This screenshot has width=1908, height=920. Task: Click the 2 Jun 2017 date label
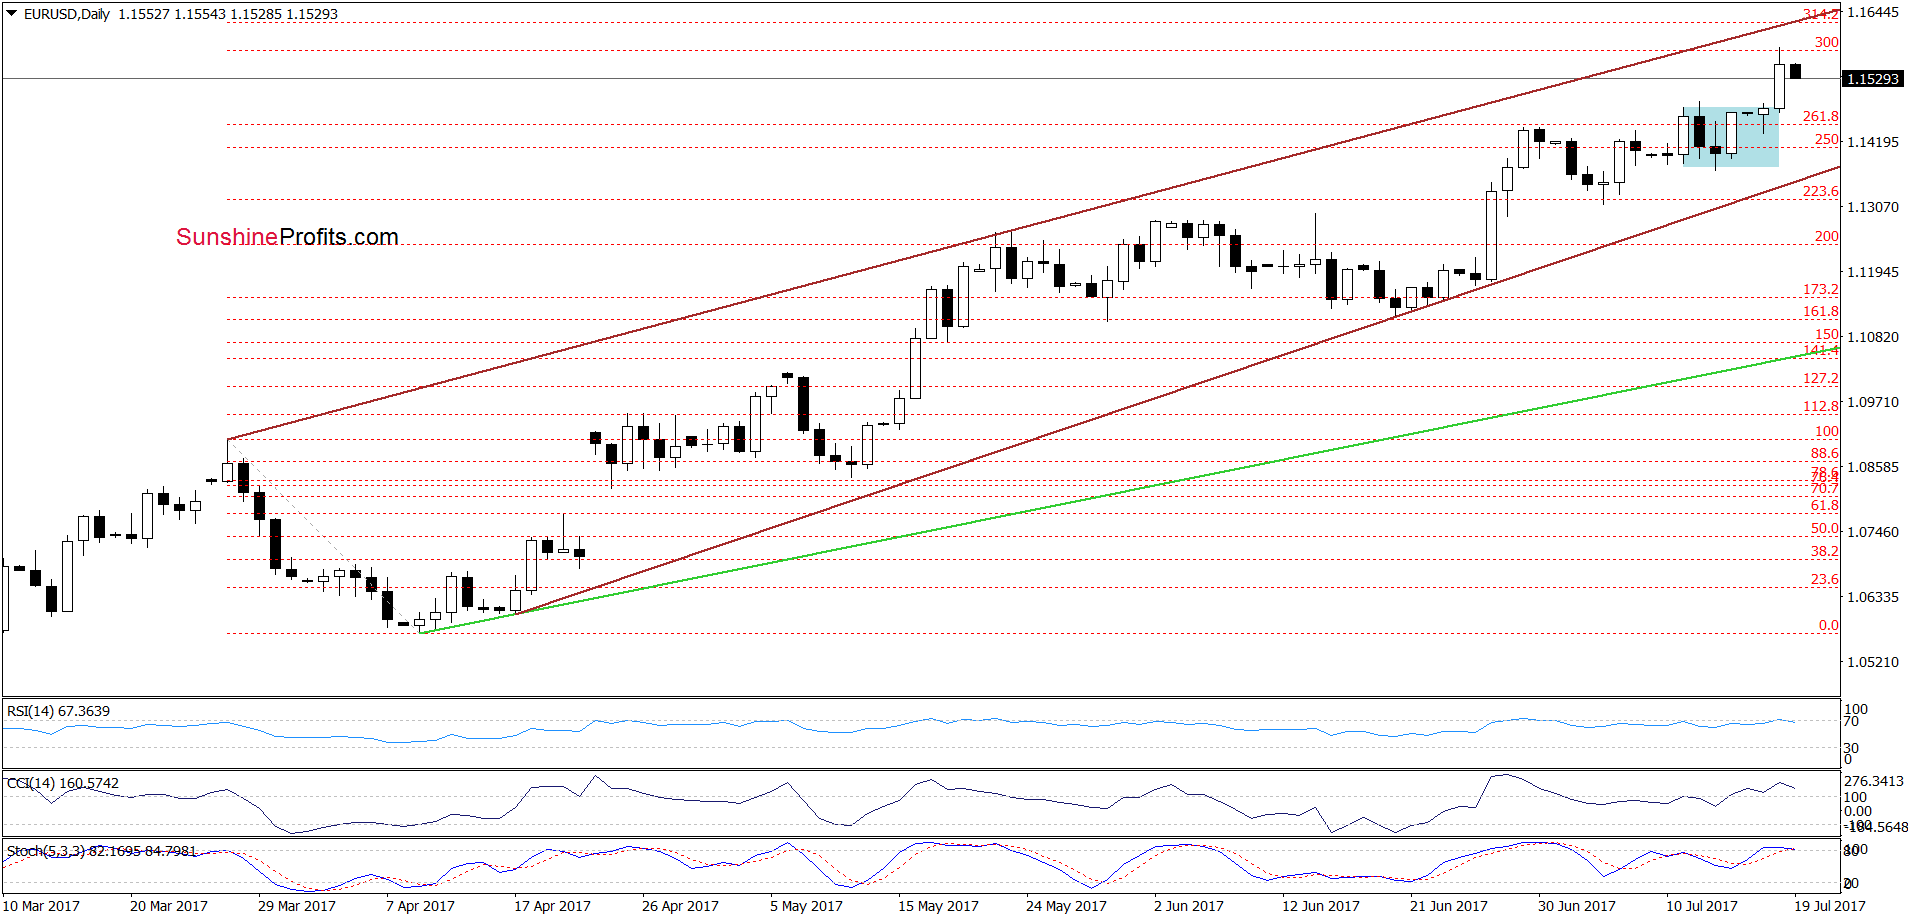click(x=1189, y=906)
